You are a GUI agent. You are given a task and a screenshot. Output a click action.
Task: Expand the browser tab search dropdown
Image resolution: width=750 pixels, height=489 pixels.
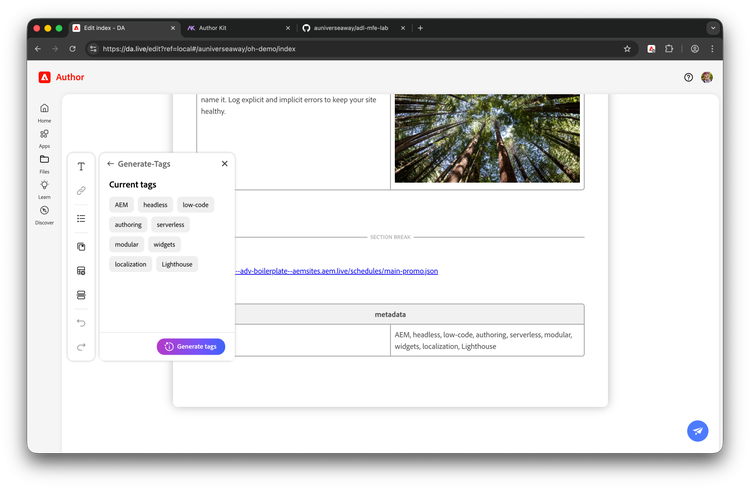pyautogui.click(x=713, y=28)
